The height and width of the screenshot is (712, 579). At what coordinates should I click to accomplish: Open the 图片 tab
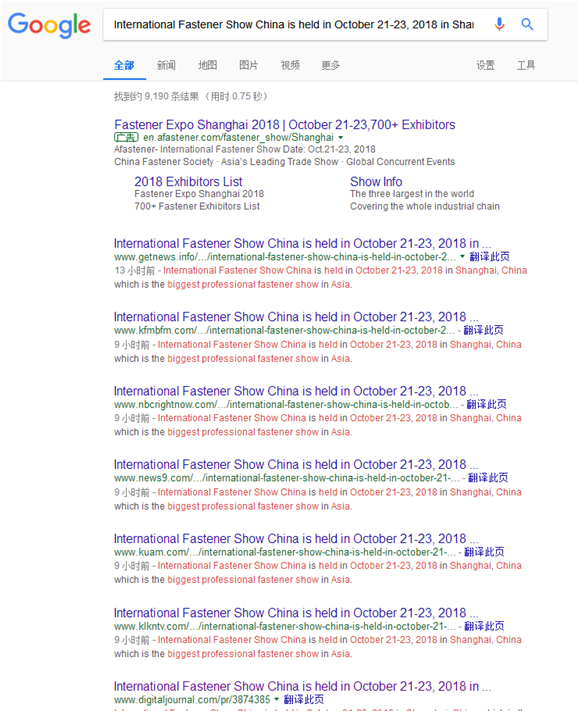click(x=248, y=65)
